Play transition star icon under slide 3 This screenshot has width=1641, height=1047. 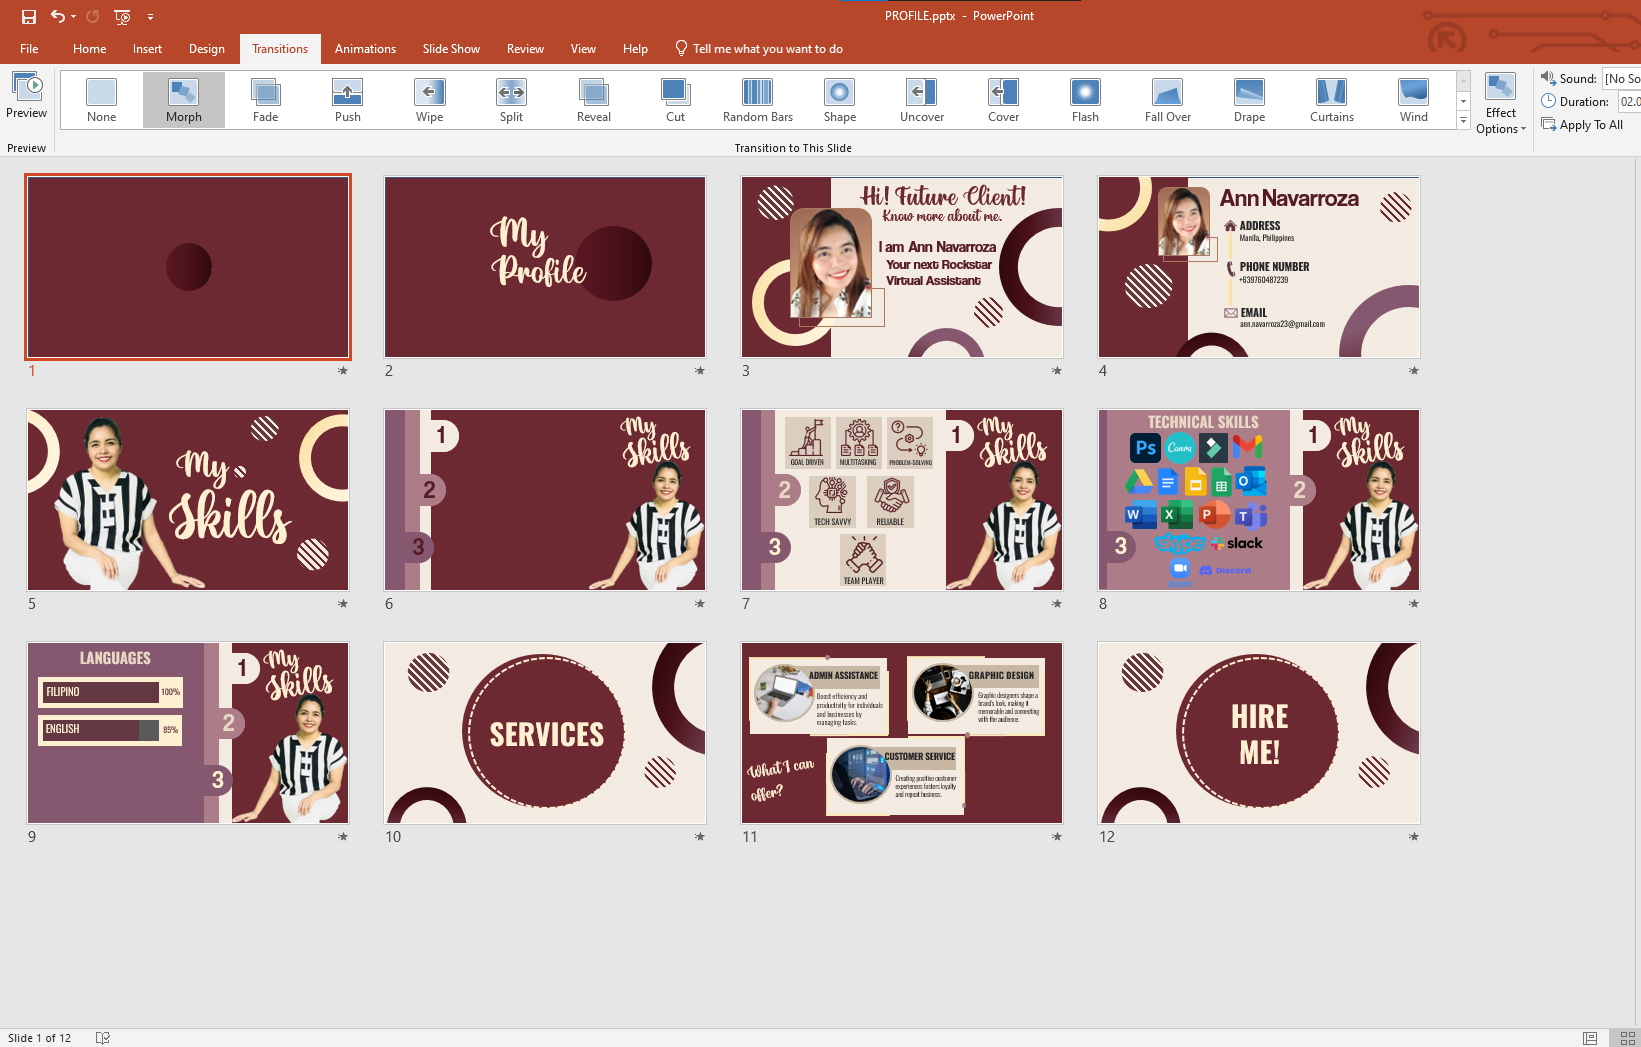(1057, 371)
